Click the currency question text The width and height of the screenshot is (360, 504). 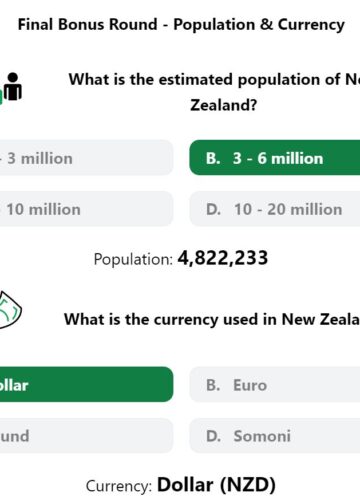(212, 319)
